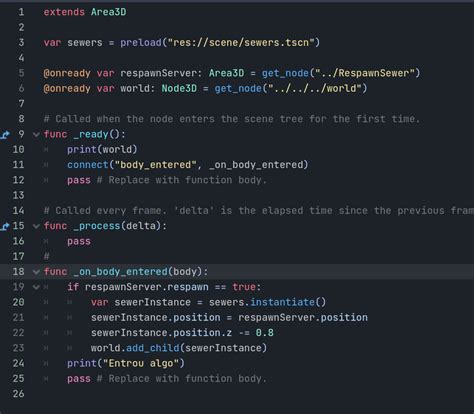Click on Area3D in the extends line
The height and width of the screenshot is (414, 474).
click(108, 12)
